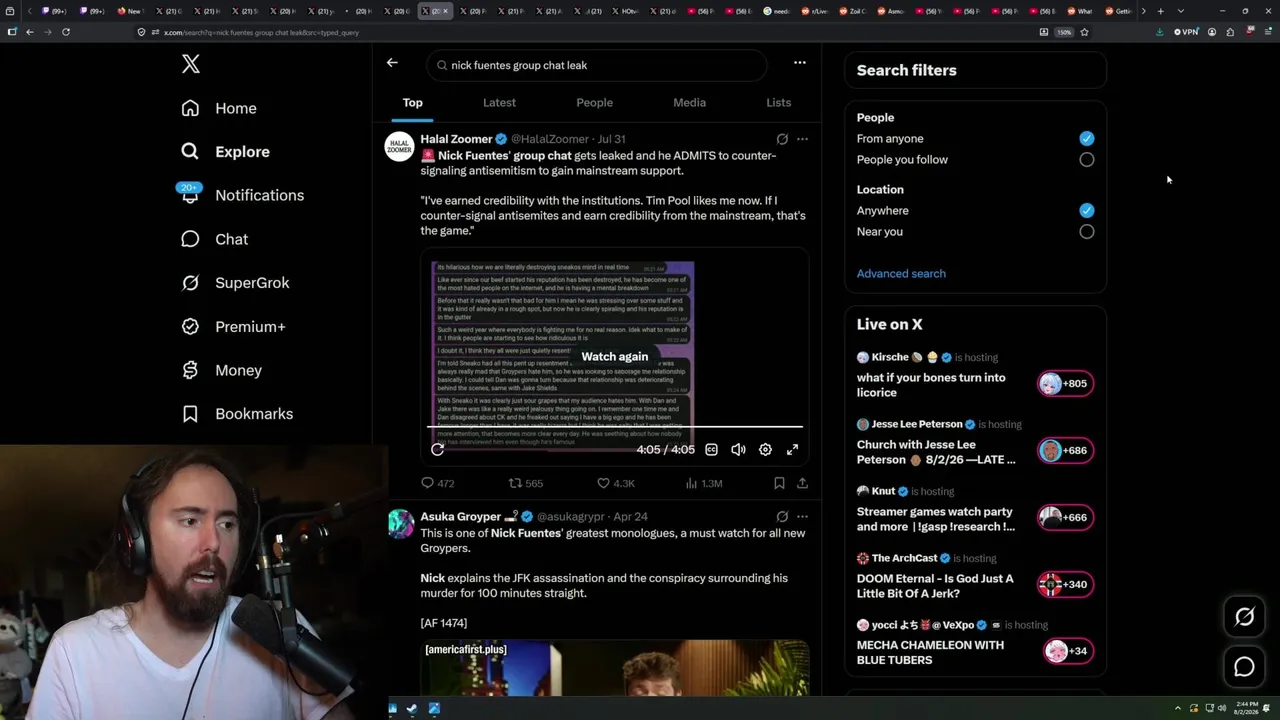Select the People you follow radio option
The image size is (1280, 720).
tap(1087, 160)
